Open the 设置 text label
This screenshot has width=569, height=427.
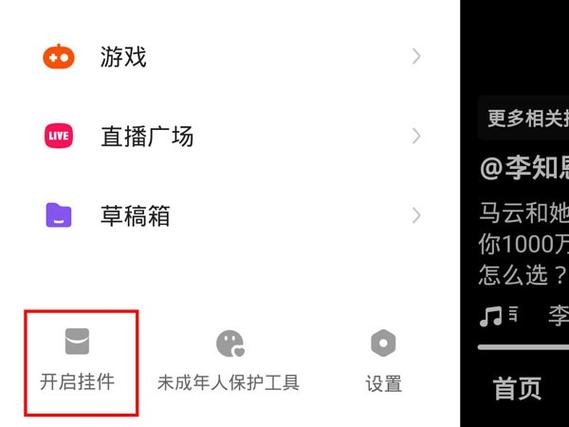384,383
